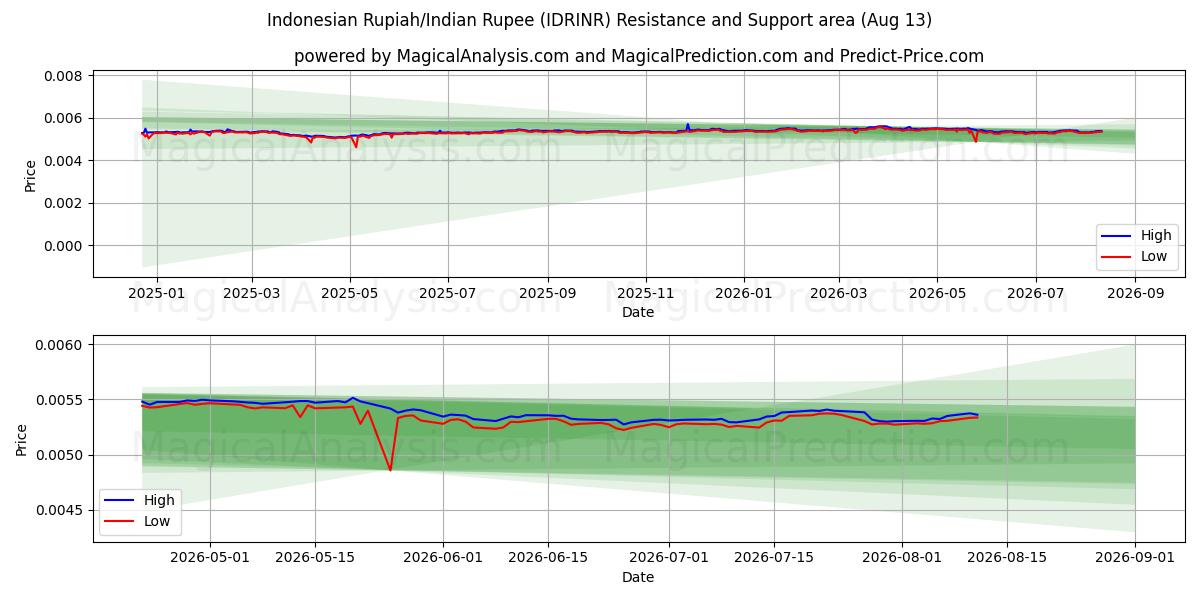This screenshot has width=1200, height=600.
Task: Click the 0.006 tick on top chart
Action: coord(62,118)
